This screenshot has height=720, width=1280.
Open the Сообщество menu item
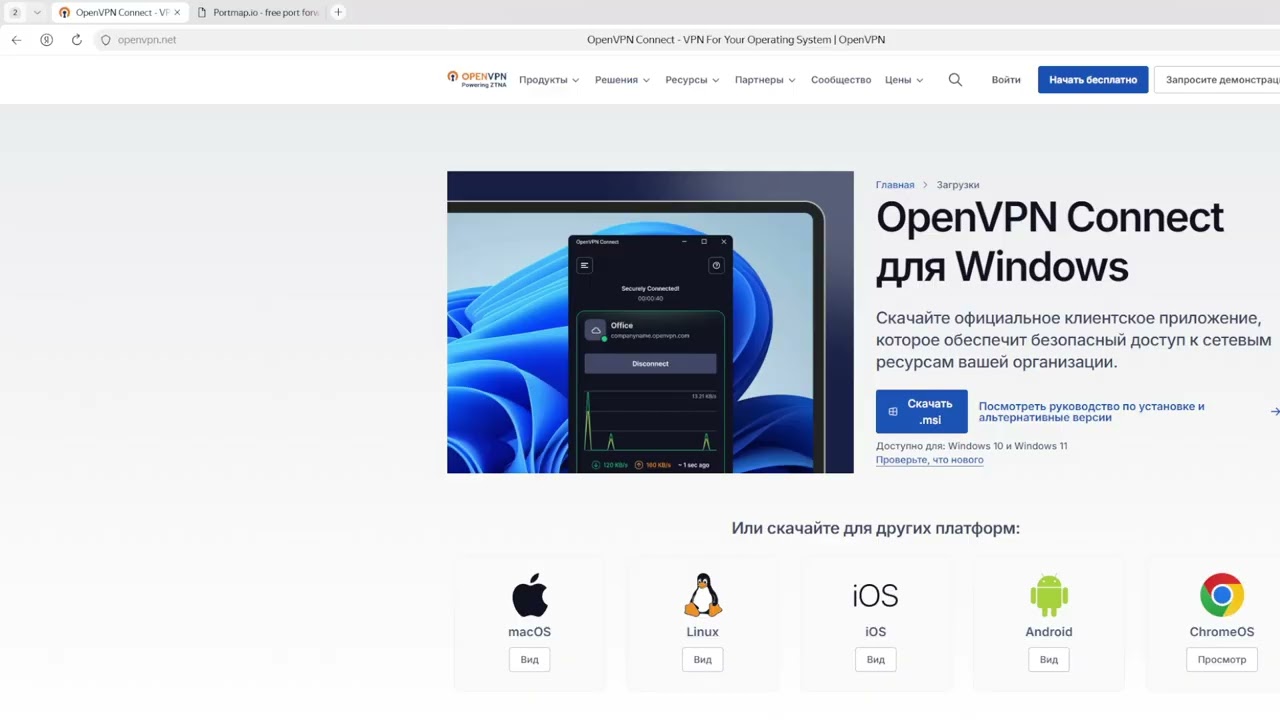(841, 80)
